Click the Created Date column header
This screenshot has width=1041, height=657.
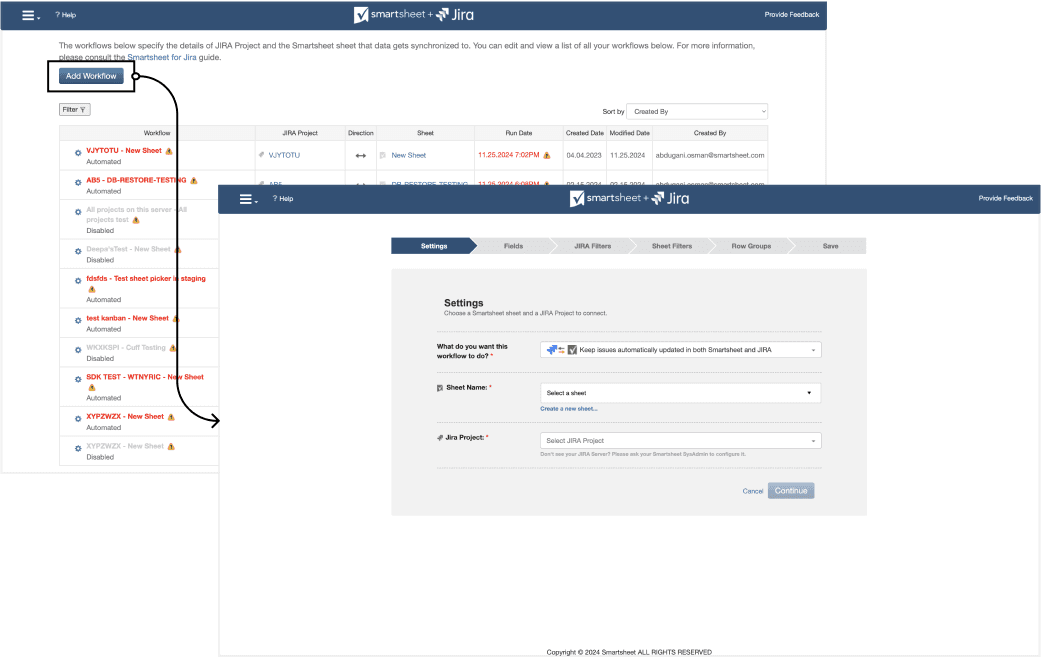[584, 133]
